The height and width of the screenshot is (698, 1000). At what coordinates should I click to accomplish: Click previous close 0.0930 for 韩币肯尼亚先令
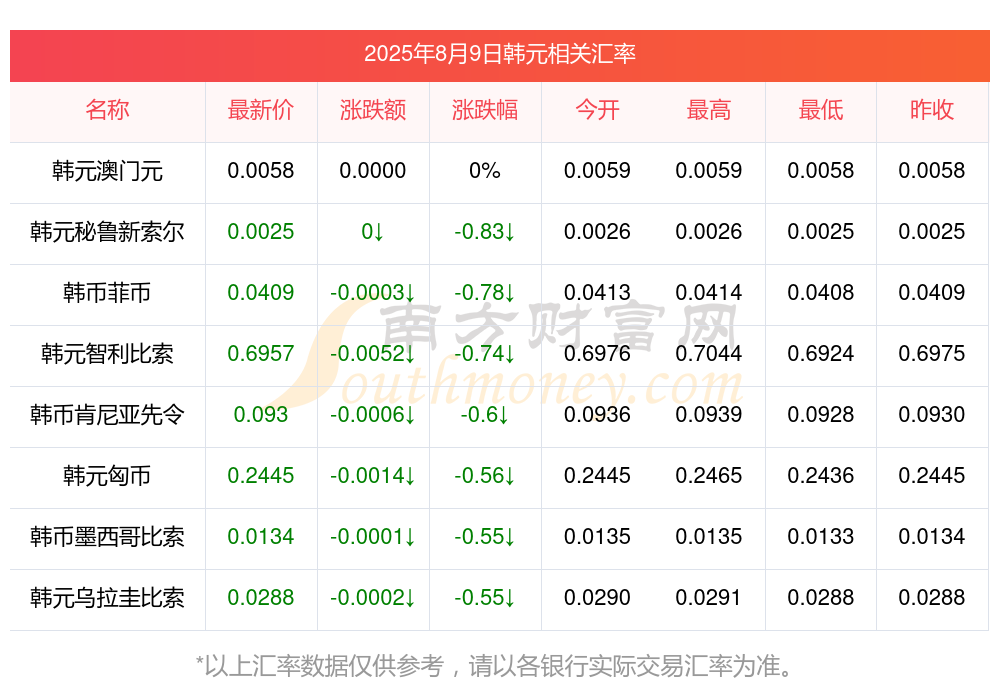[932, 415]
